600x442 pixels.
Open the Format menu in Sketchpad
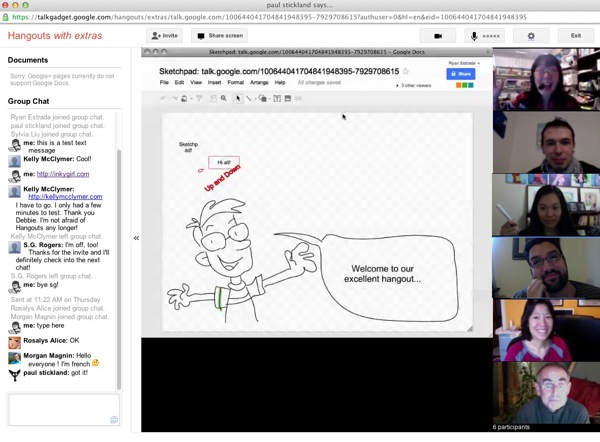point(235,82)
